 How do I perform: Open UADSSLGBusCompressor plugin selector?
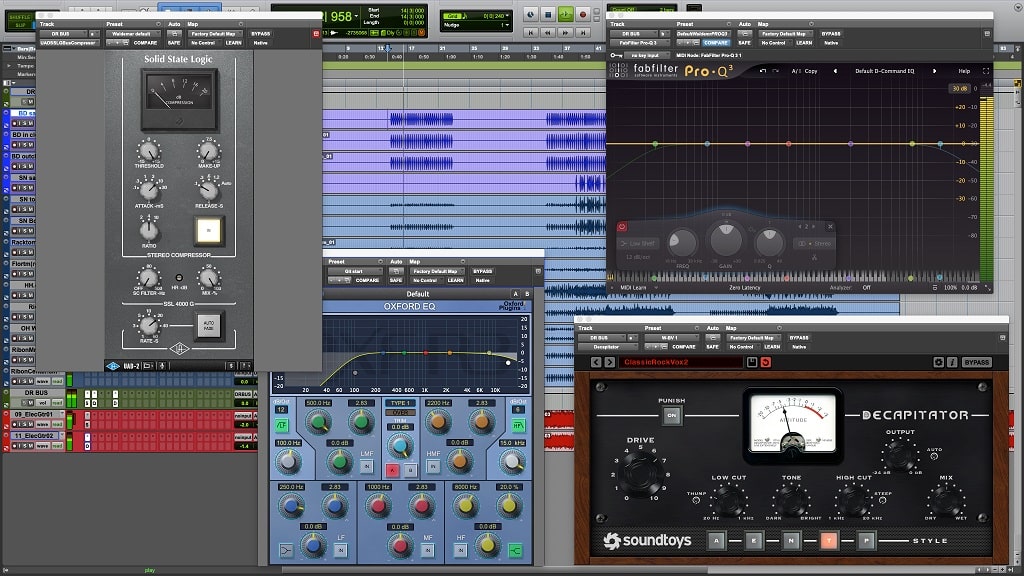[x=68, y=42]
